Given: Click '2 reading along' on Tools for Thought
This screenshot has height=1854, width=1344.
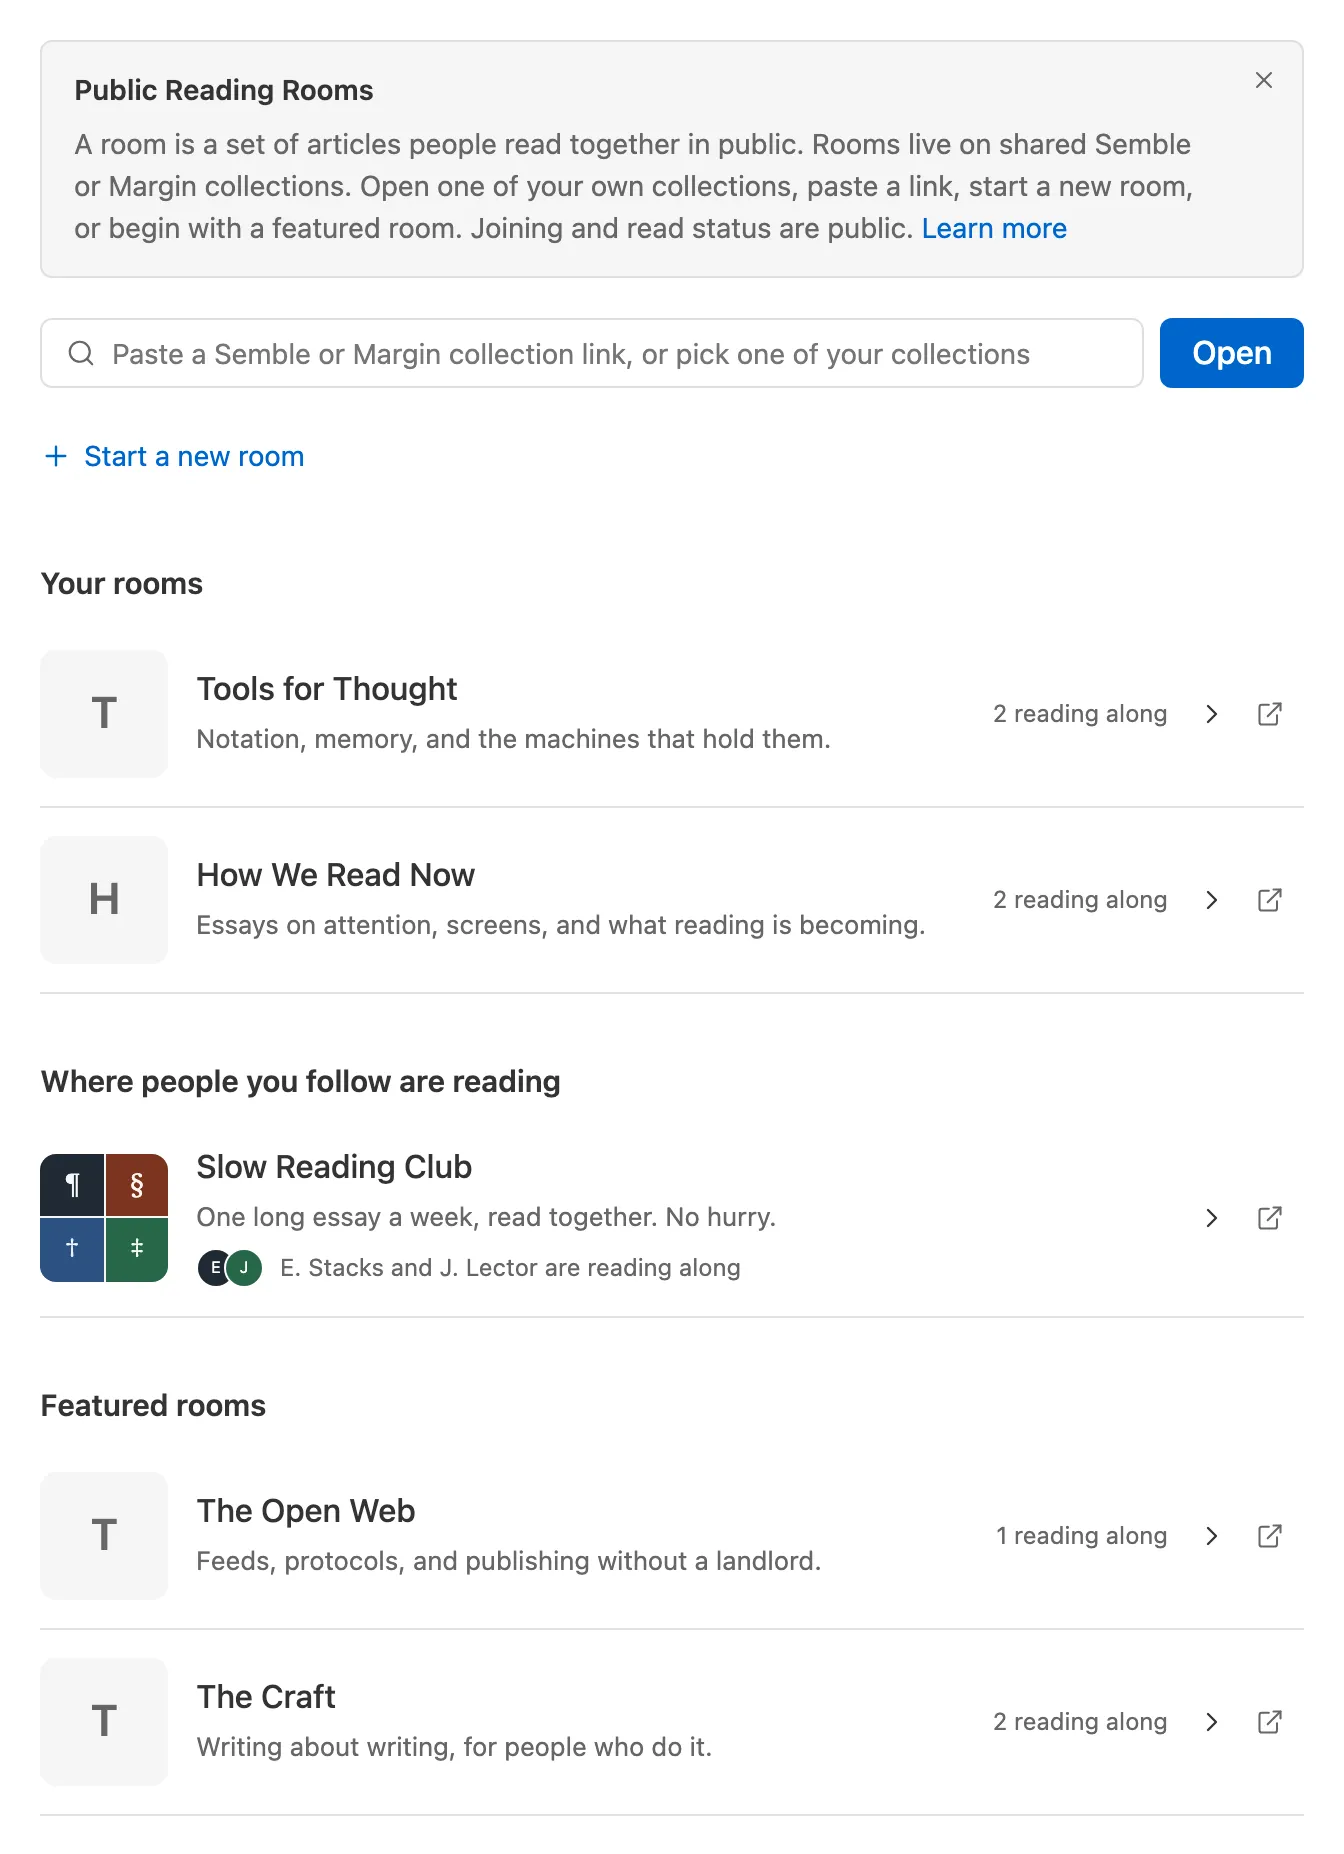Looking at the screenshot, I should click(1080, 714).
